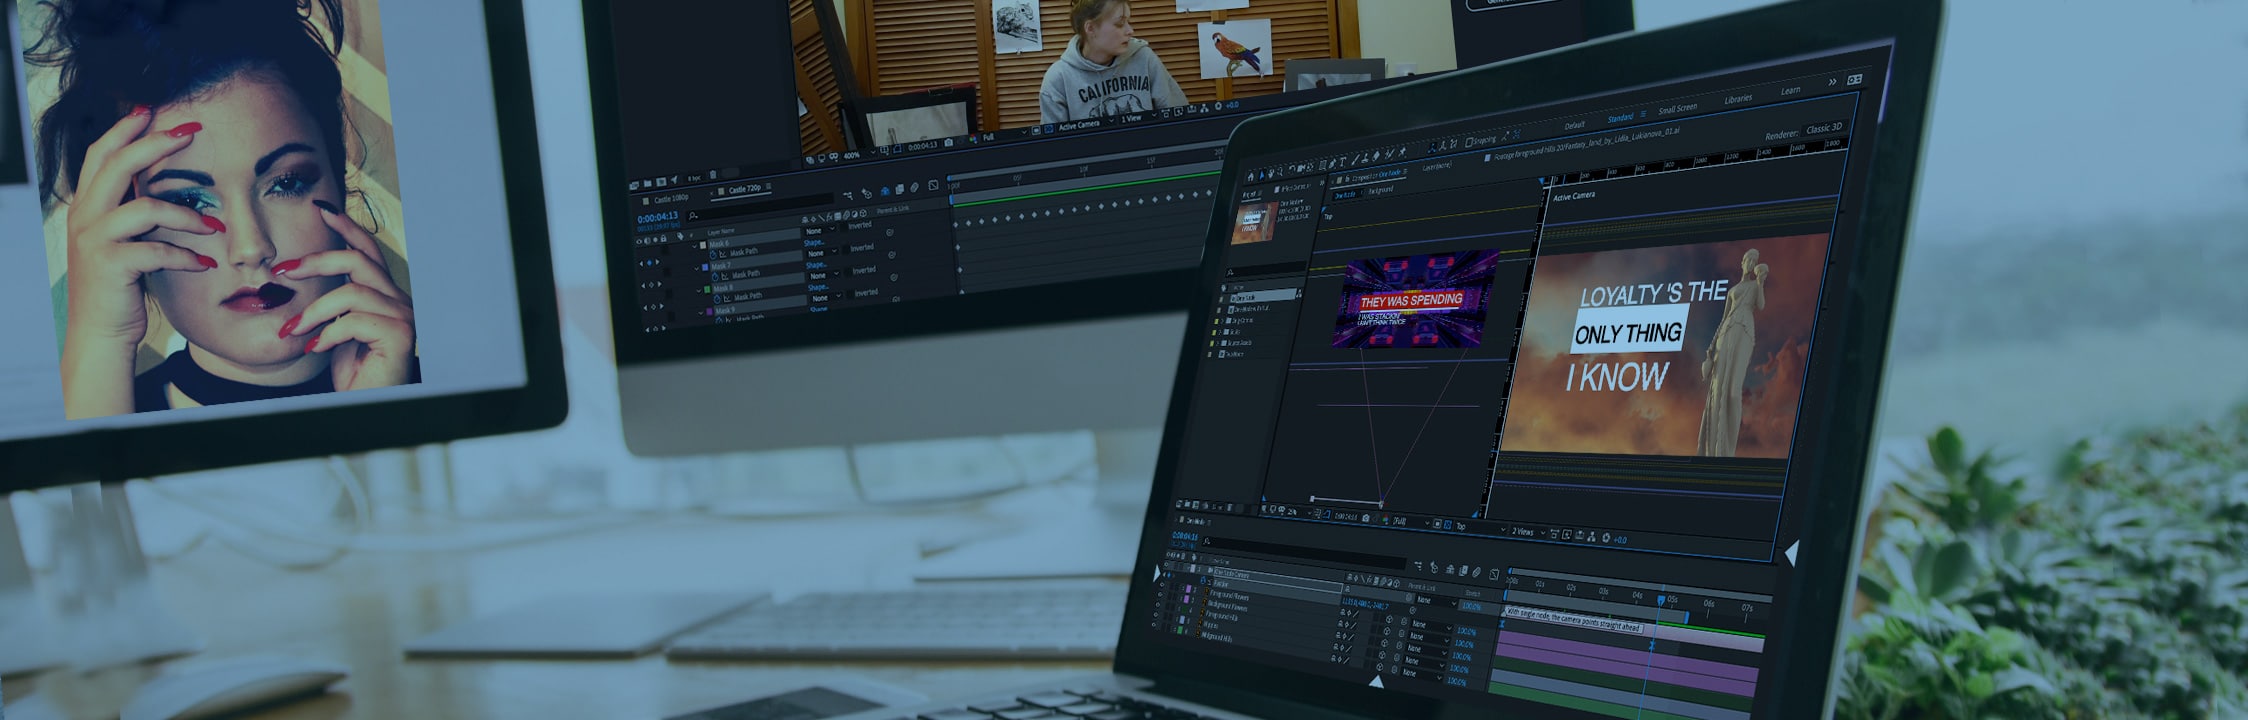Enable Motion Blur icon in laptop timeline
The height and width of the screenshot is (720, 2248).
pyautogui.click(x=1476, y=572)
